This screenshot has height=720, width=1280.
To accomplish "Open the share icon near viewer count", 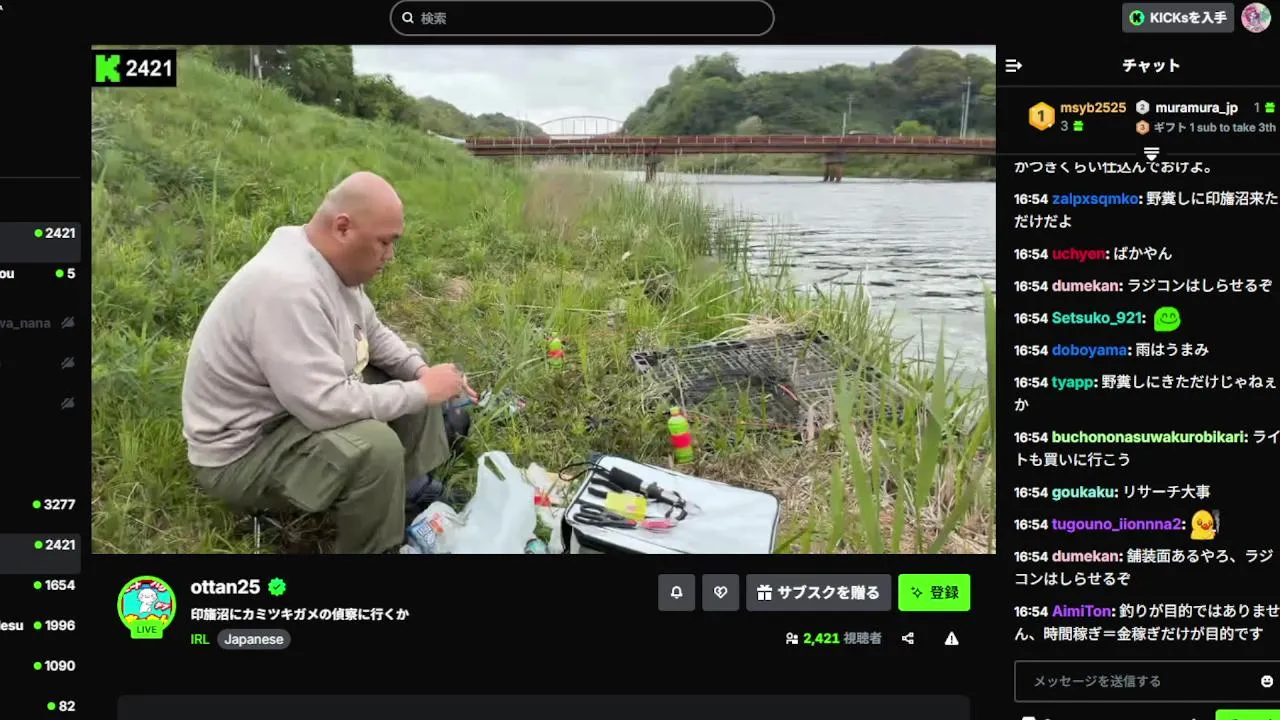I will point(908,638).
